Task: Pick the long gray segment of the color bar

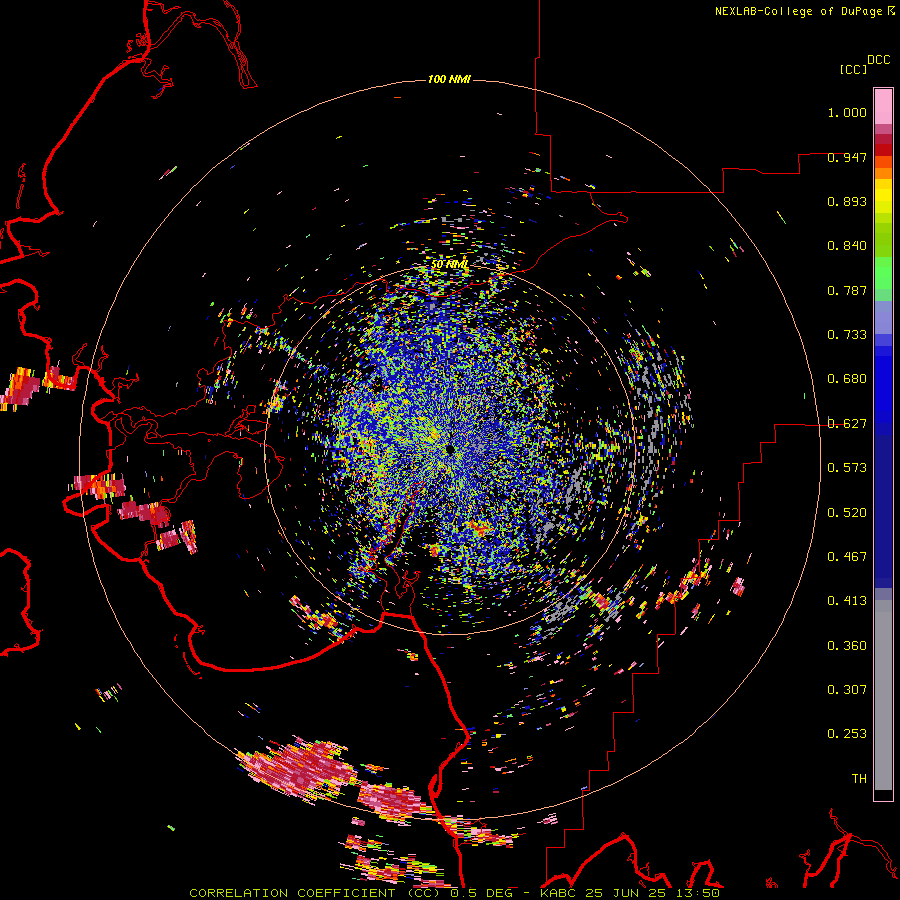Action: pos(883,695)
